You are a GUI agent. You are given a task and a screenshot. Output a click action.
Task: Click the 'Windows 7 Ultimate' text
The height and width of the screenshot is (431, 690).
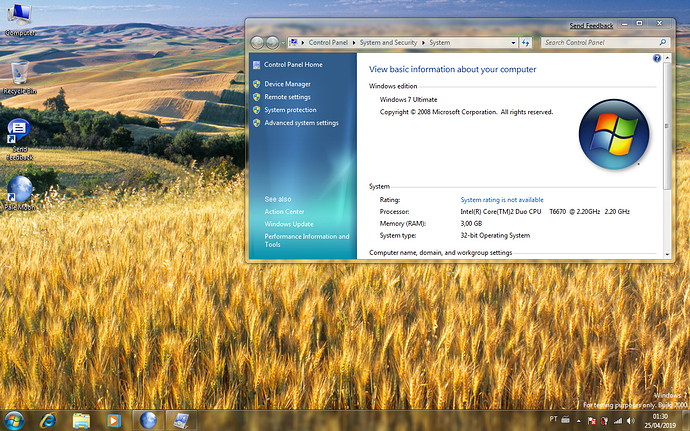tap(408, 100)
